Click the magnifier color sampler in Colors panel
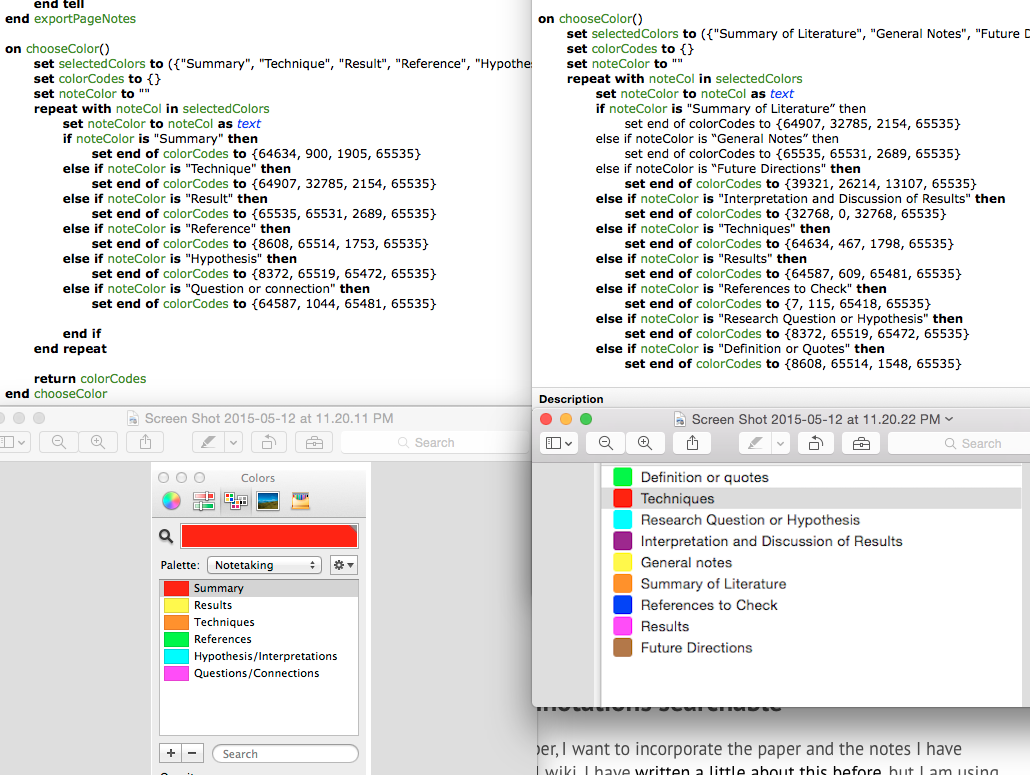Viewport: 1030px width, 775px height. coord(167,537)
